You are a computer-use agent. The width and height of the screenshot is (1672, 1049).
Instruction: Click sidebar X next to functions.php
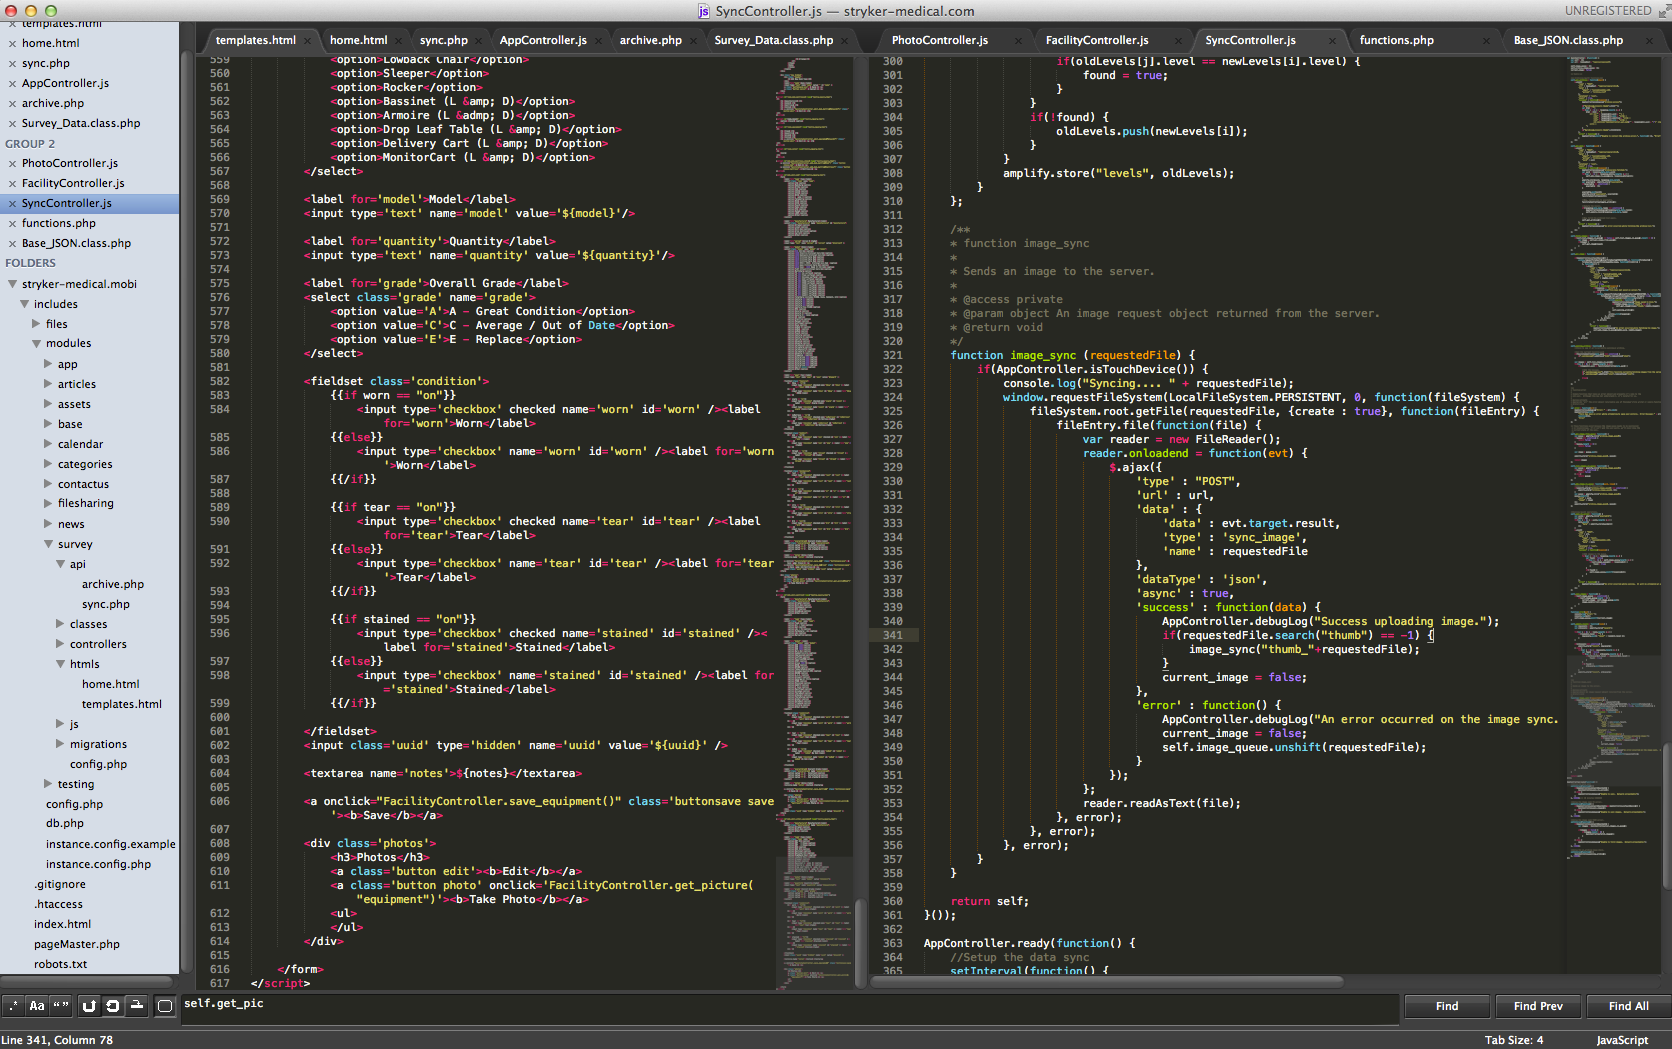[12, 224]
